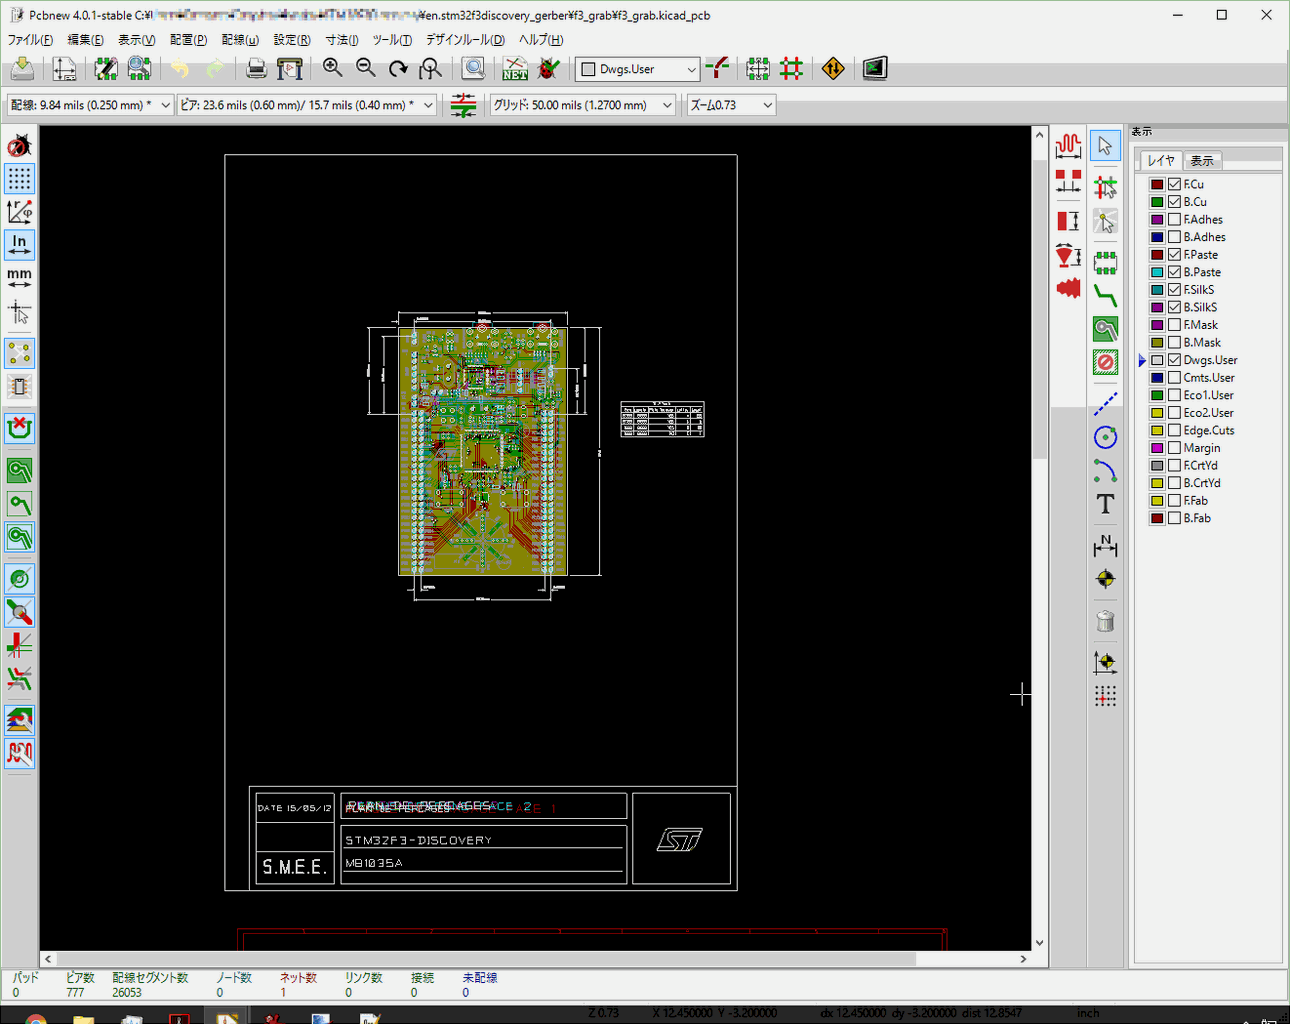Screen dimensions: 1290x1024
Task: Click the Zoom in magnifier icon
Action: click(333, 68)
